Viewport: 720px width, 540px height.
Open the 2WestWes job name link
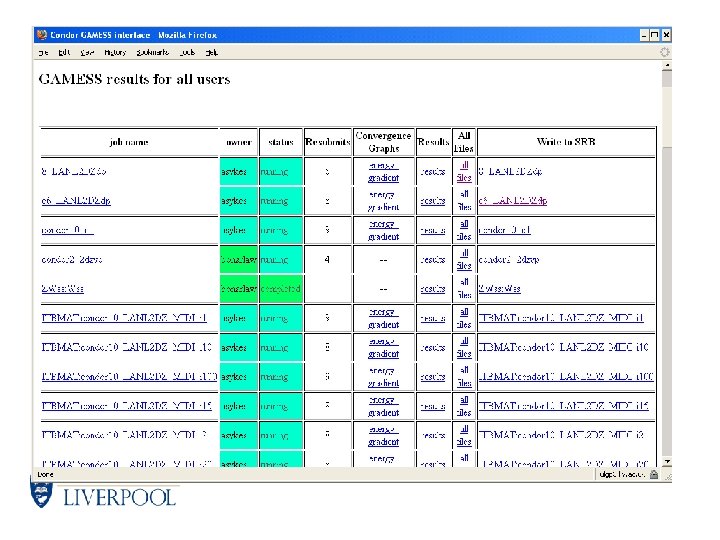tap(62, 289)
